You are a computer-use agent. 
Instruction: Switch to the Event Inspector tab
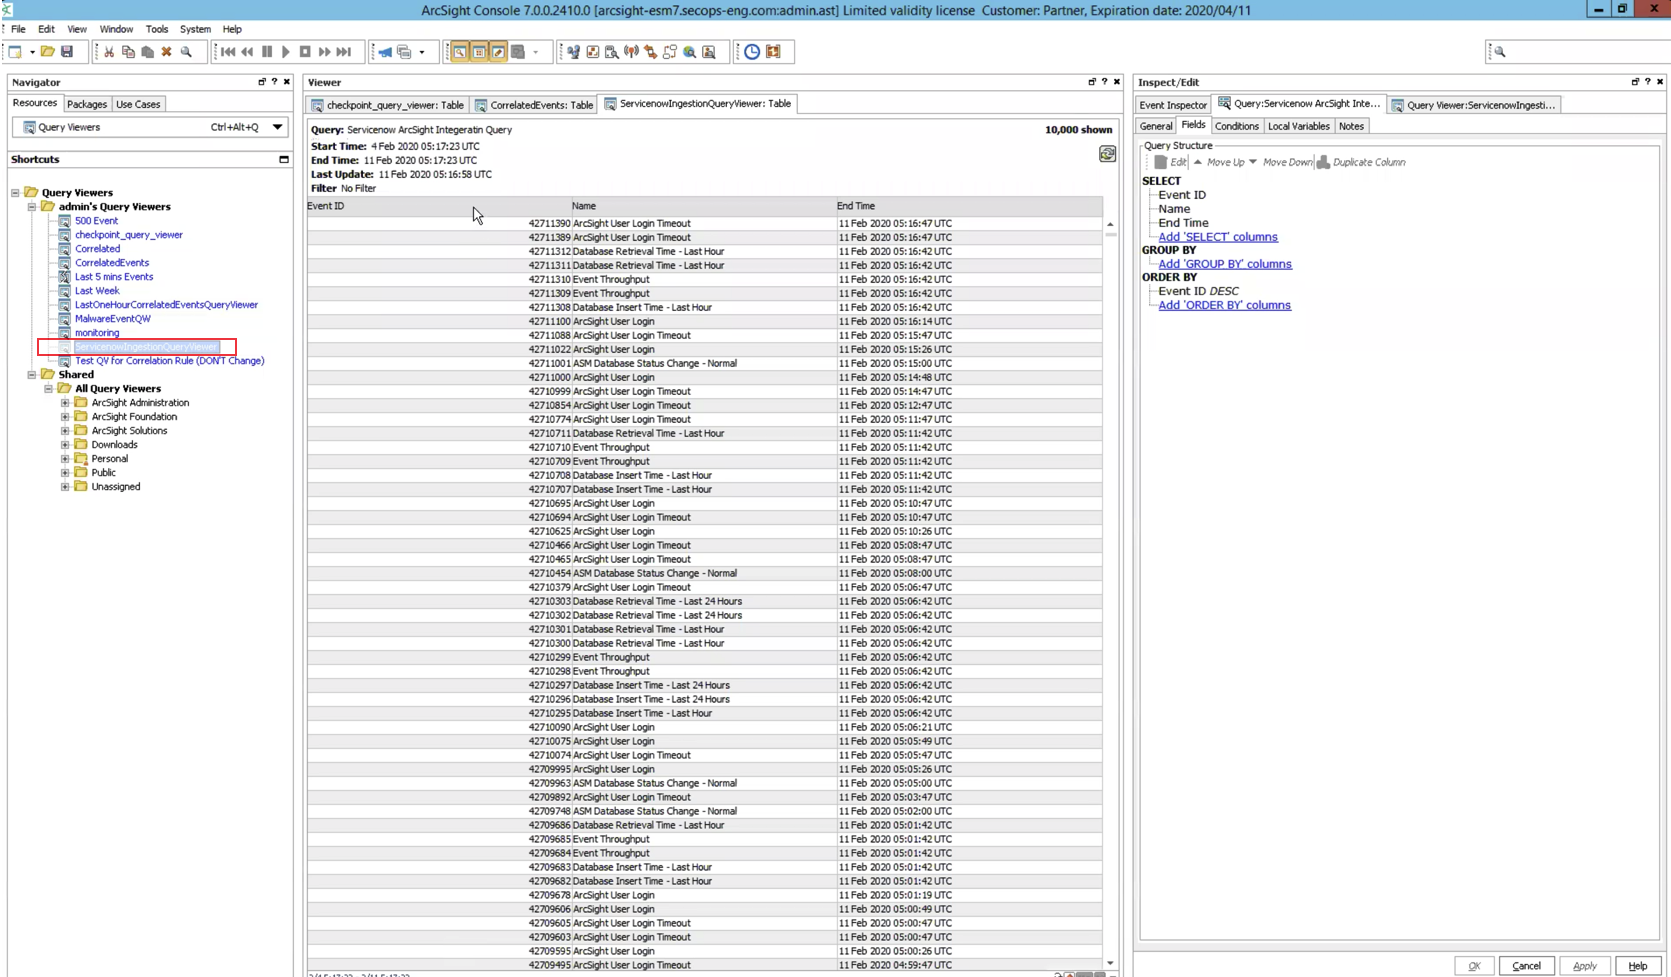tap(1173, 105)
